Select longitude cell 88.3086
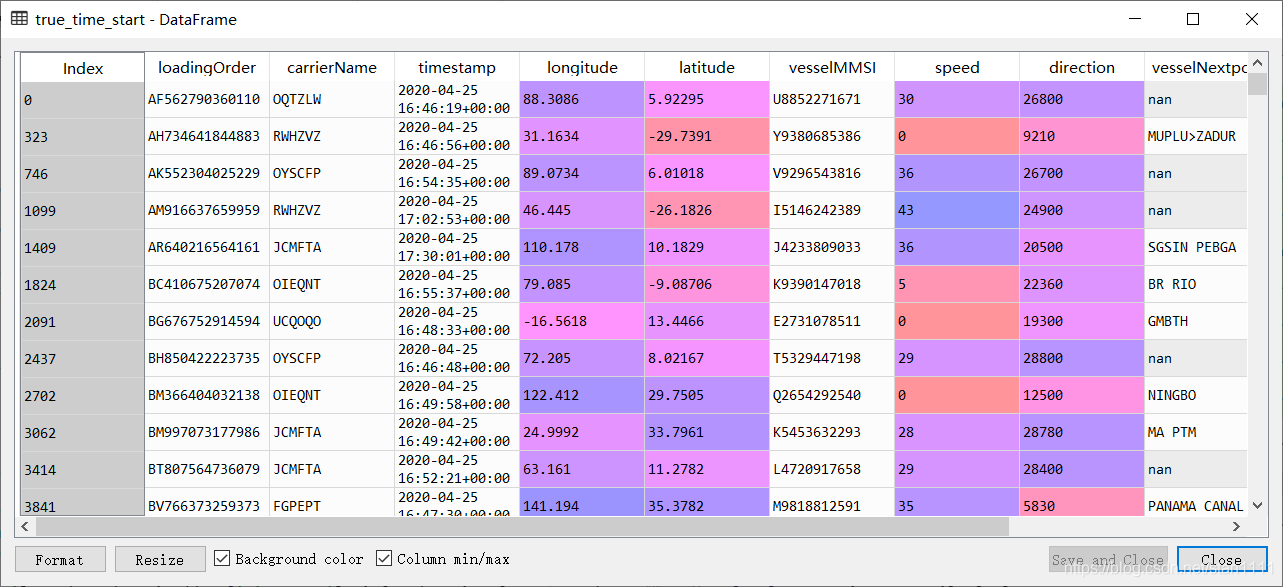The height and width of the screenshot is (587, 1283). click(582, 99)
